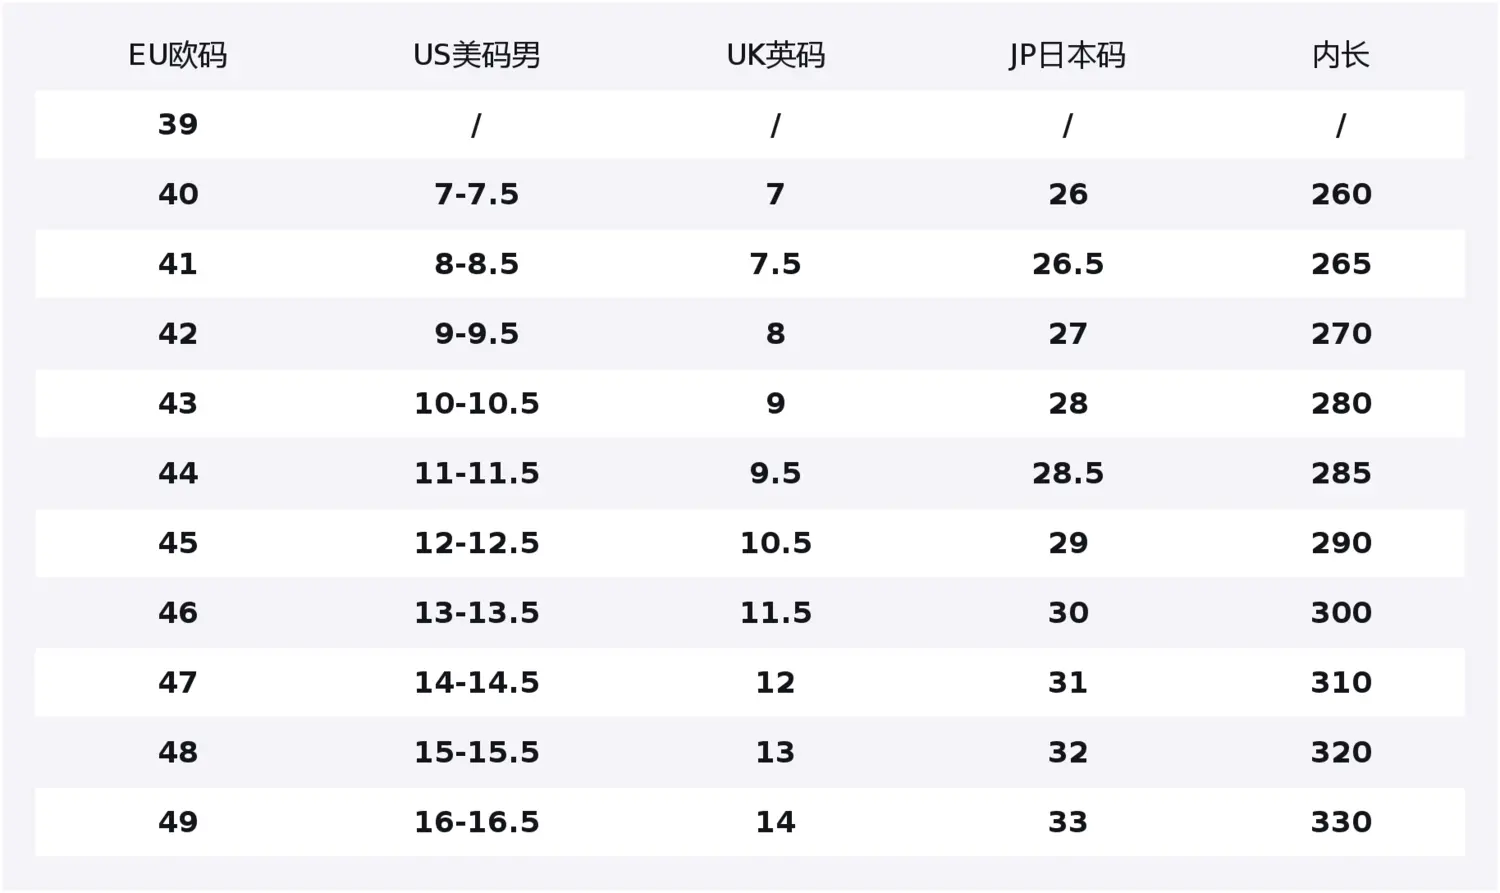
Task: Click the 内长 column header
Action: (1341, 55)
